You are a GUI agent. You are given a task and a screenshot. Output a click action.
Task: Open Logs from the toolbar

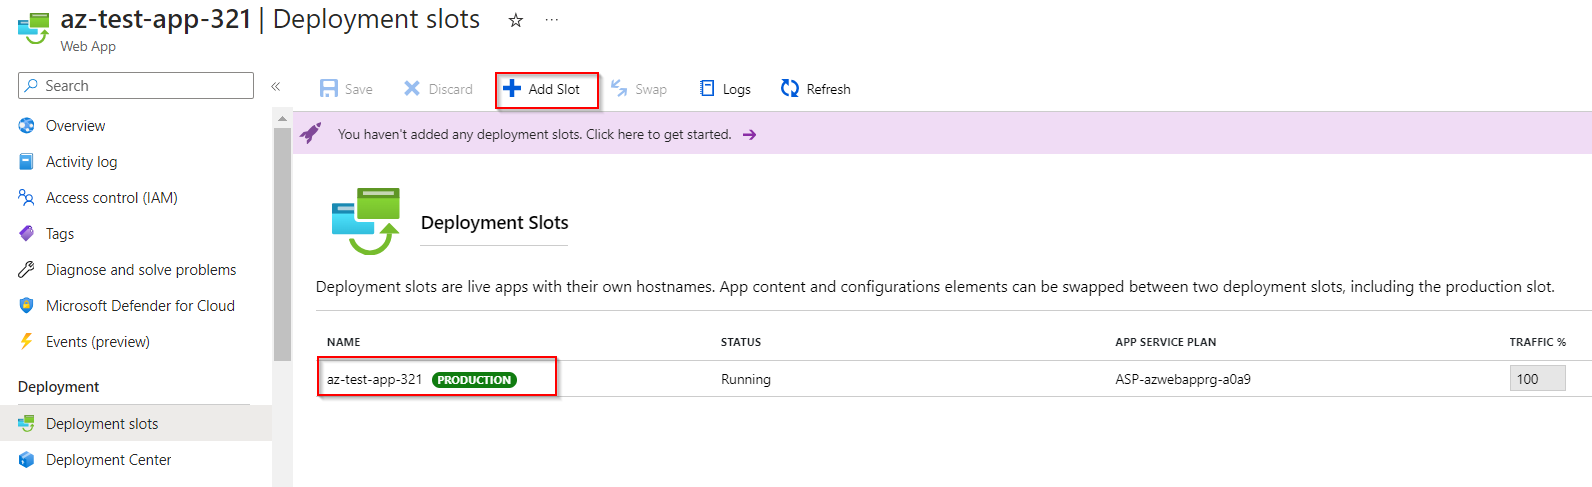point(726,89)
